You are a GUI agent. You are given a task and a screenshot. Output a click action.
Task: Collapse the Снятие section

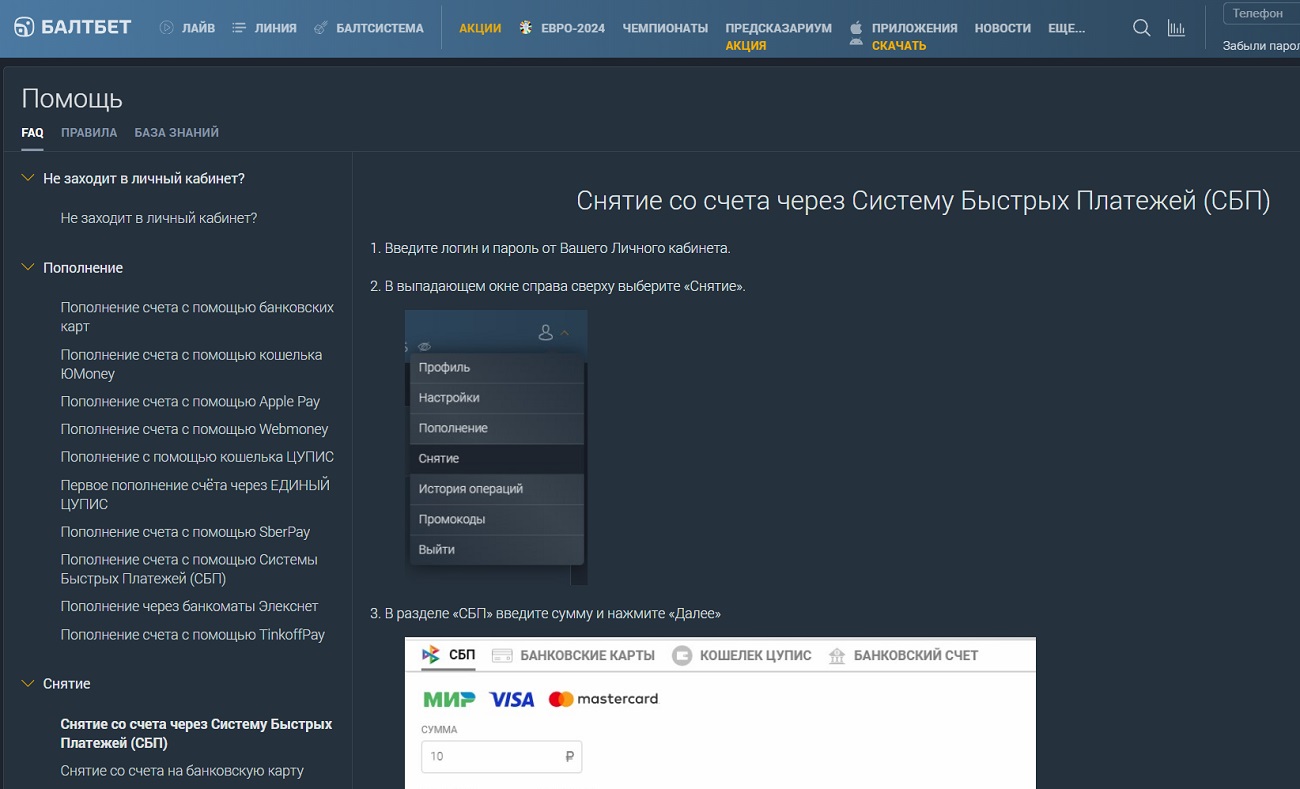28,684
